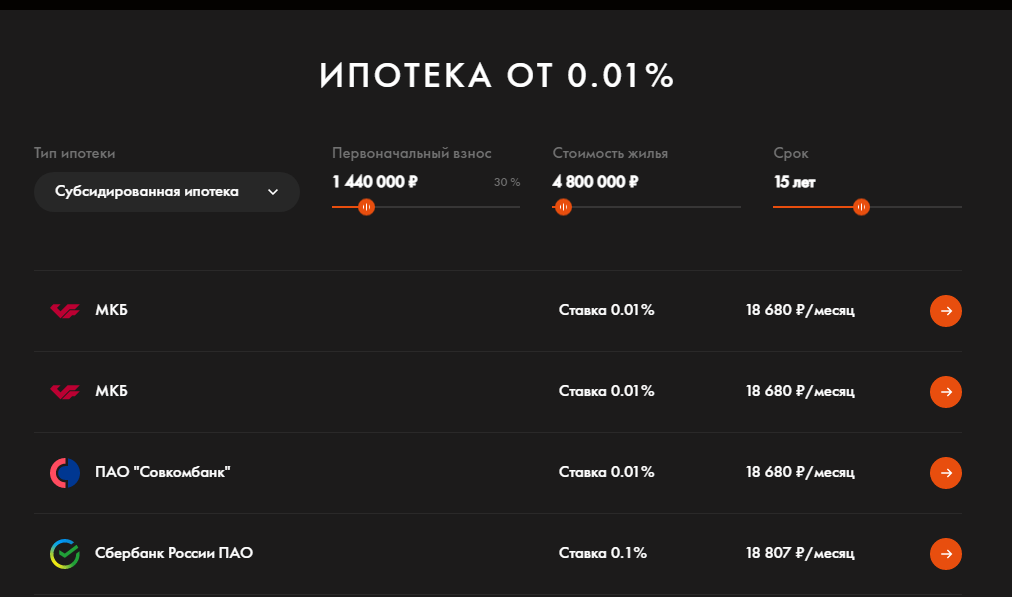The image size is (1012, 597).
Task: Click the 4 800 000 ₽ housing cost value
Action: pos(595,182)
